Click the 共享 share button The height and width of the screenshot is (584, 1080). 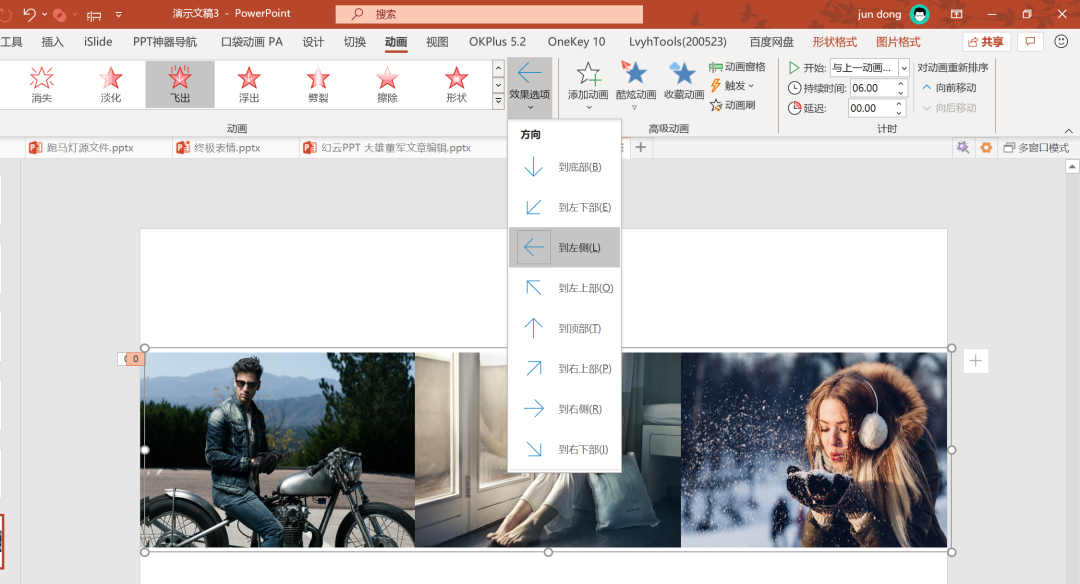(986, 42)
